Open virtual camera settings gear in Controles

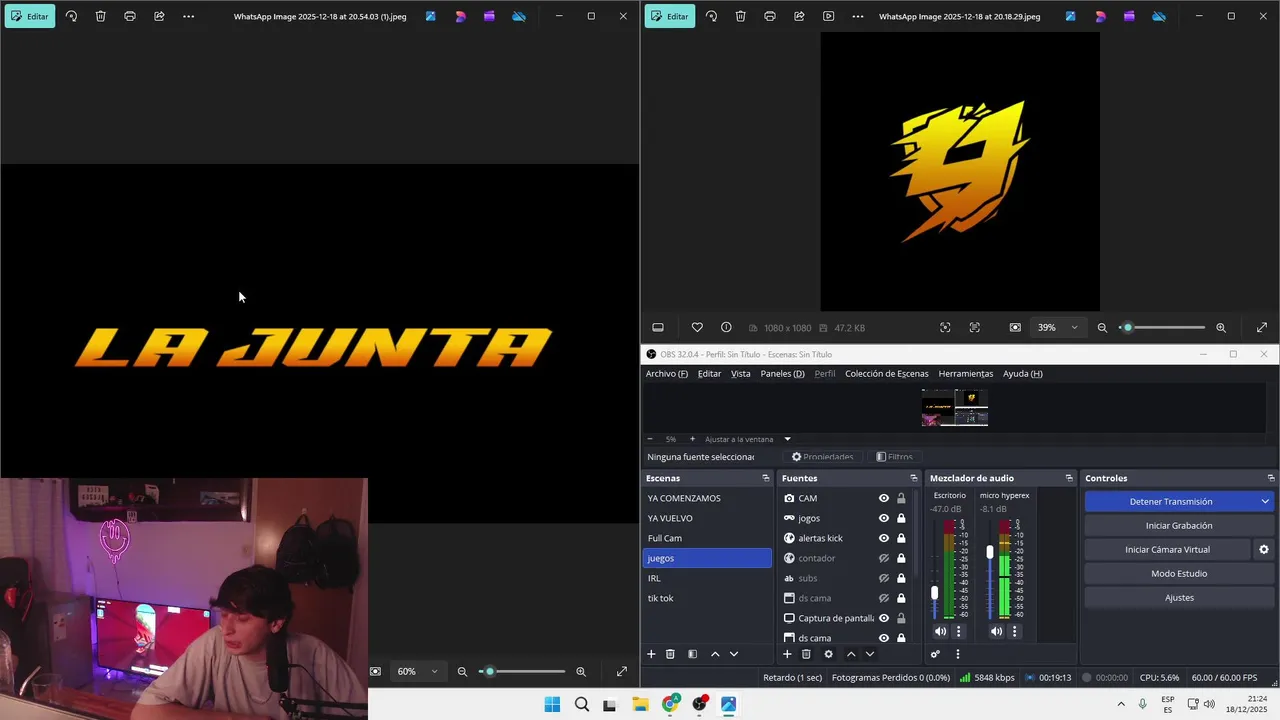[1263, 549]
